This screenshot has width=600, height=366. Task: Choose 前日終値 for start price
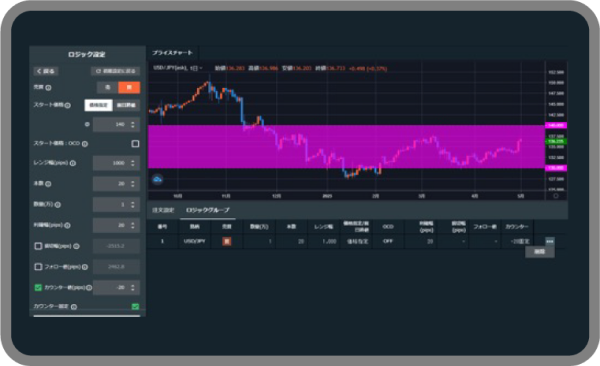pos(126,105)
